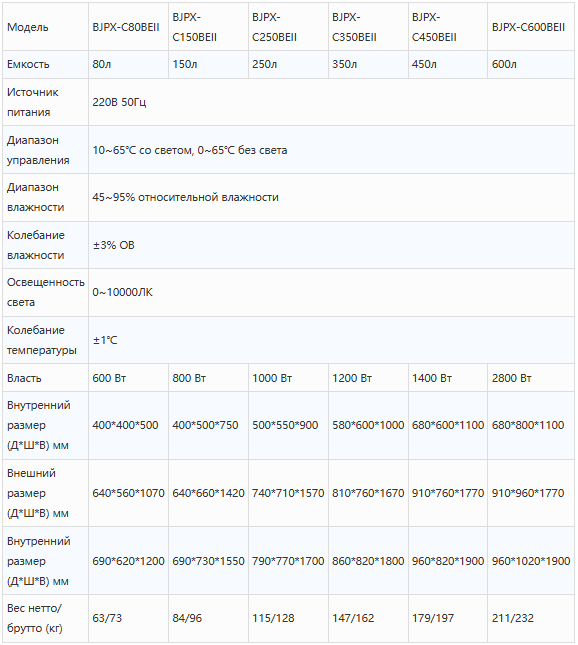Click the 450л capacity cell
The width and height of the screenshot is (578, 645).
(x=448, y=65)
